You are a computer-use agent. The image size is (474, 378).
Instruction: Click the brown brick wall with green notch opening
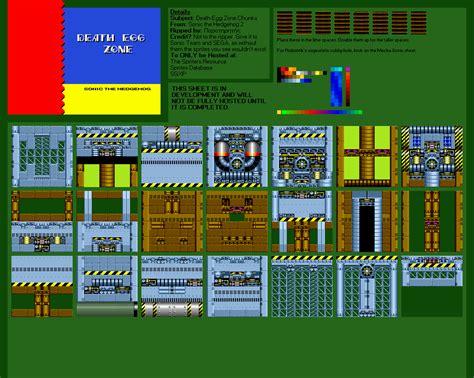[237, 221]
